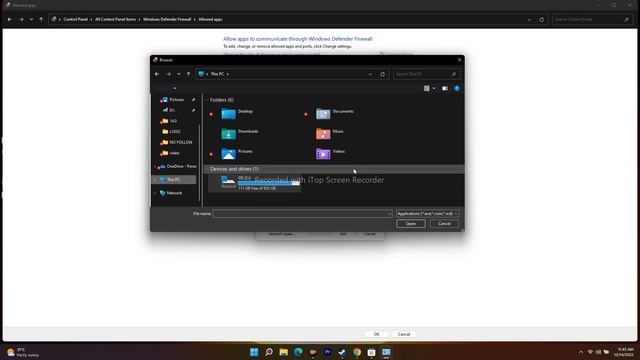Expand the This PC tree node chevron
640x360 pixels.
155,180
